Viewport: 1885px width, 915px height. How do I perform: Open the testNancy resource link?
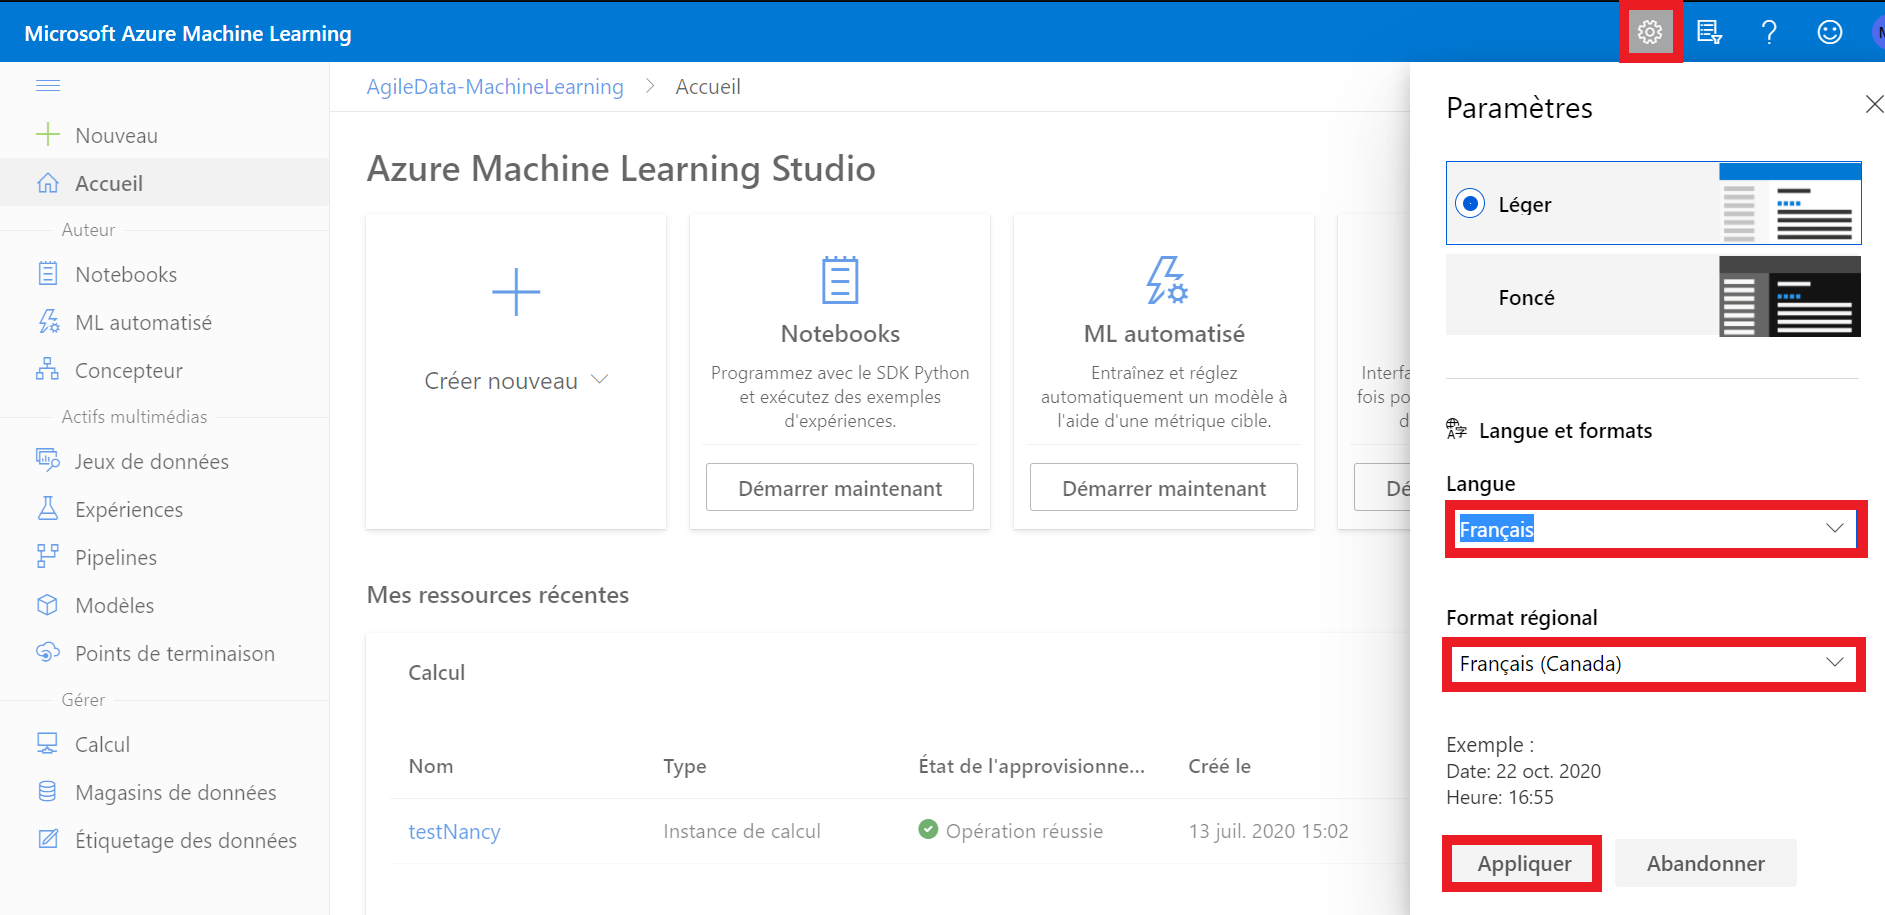click(x=454, y=831)
